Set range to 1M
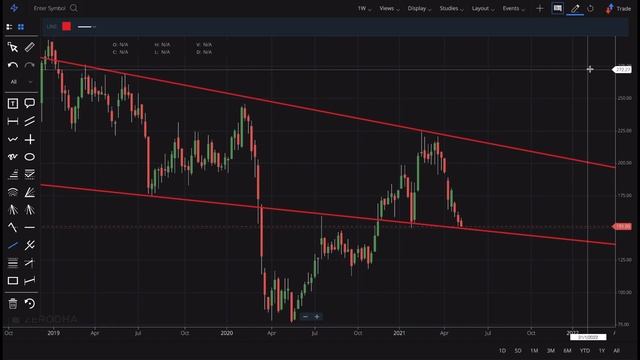The image size is (640, 360). point(534,351)
